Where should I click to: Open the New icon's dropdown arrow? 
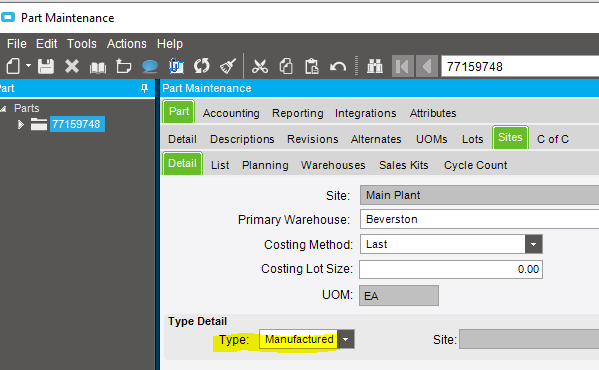pos(28,66)
